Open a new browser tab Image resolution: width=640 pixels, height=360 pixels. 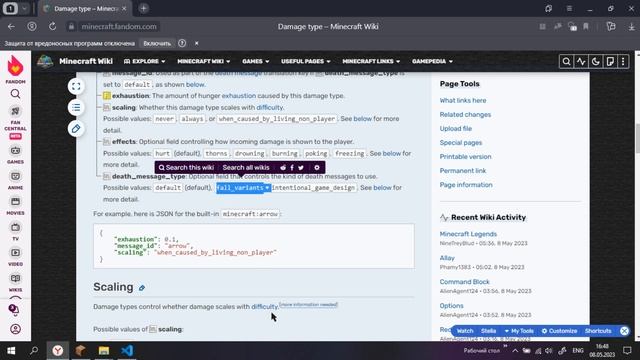[144, 9]
